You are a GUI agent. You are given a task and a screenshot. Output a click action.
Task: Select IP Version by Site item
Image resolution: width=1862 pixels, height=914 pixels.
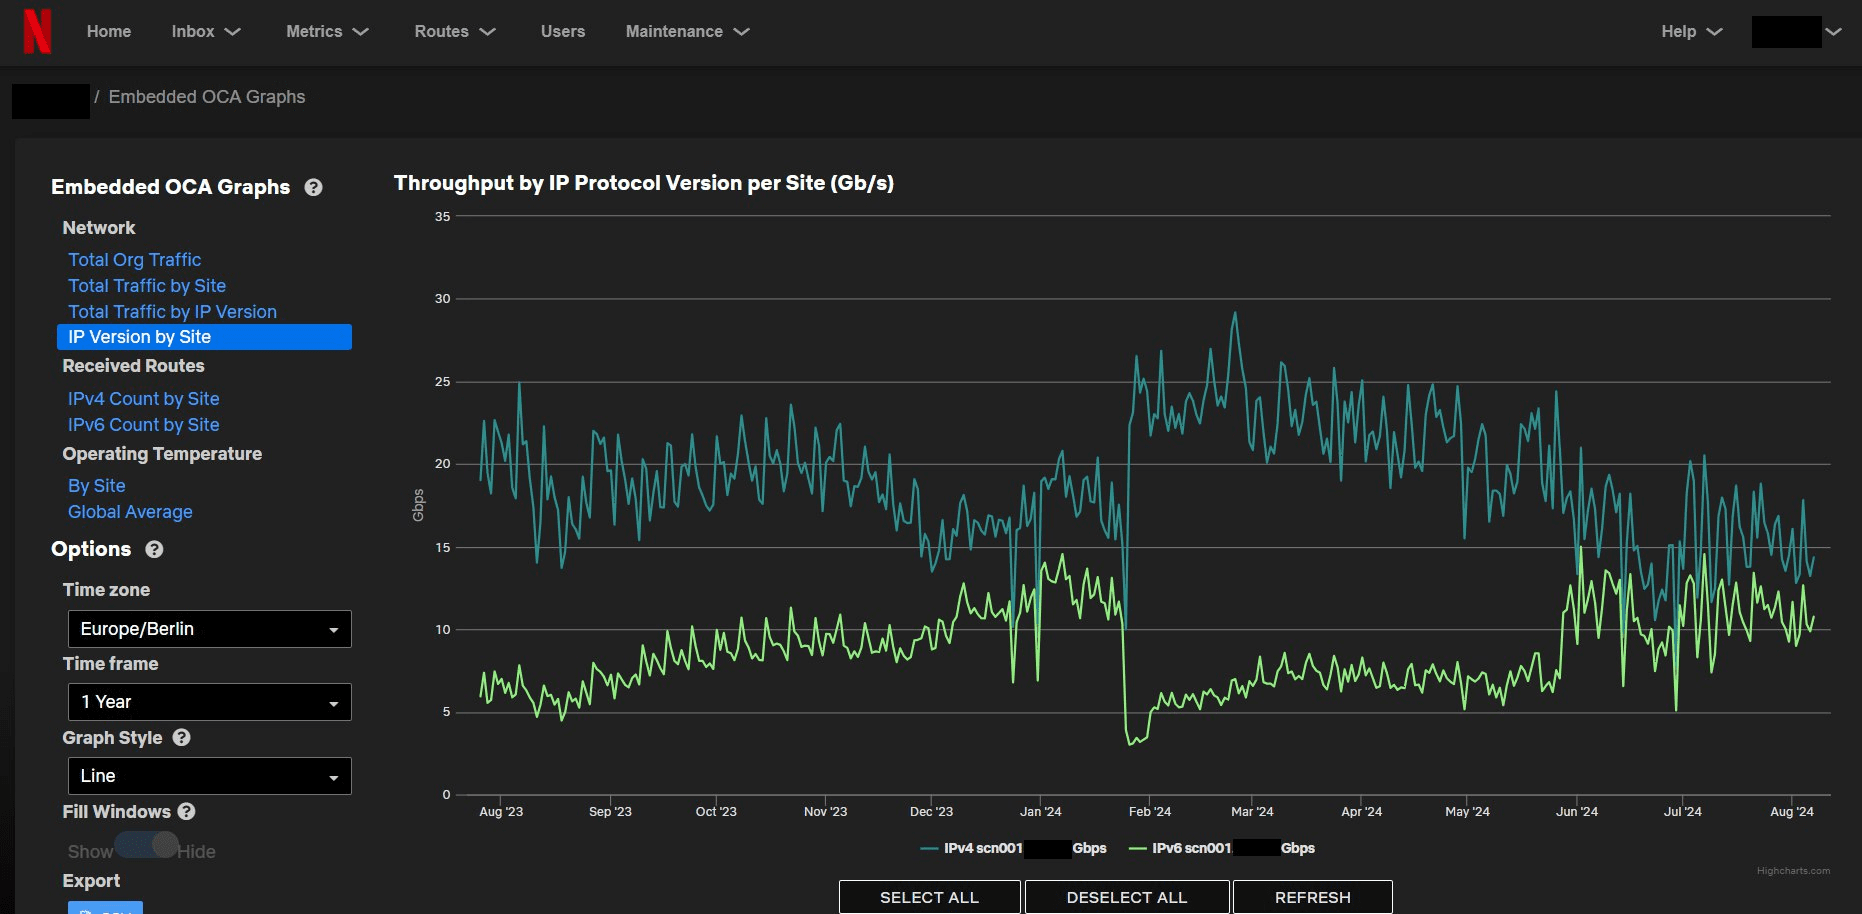tap(204, 337)
